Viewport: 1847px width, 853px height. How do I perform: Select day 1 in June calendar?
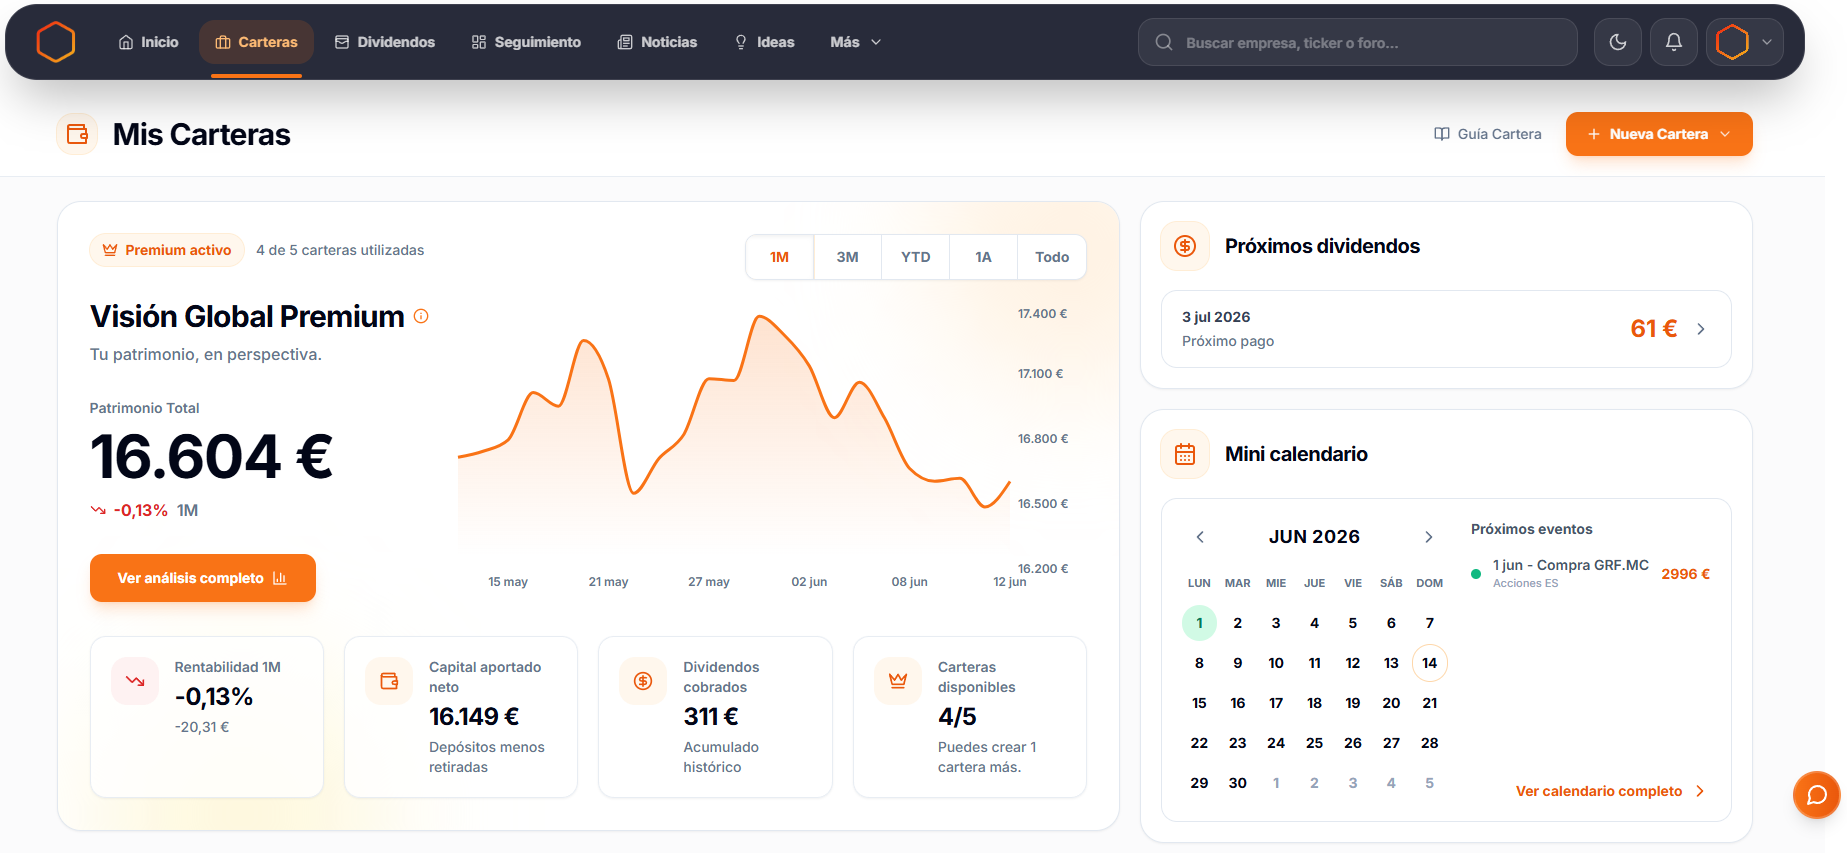1199,623
